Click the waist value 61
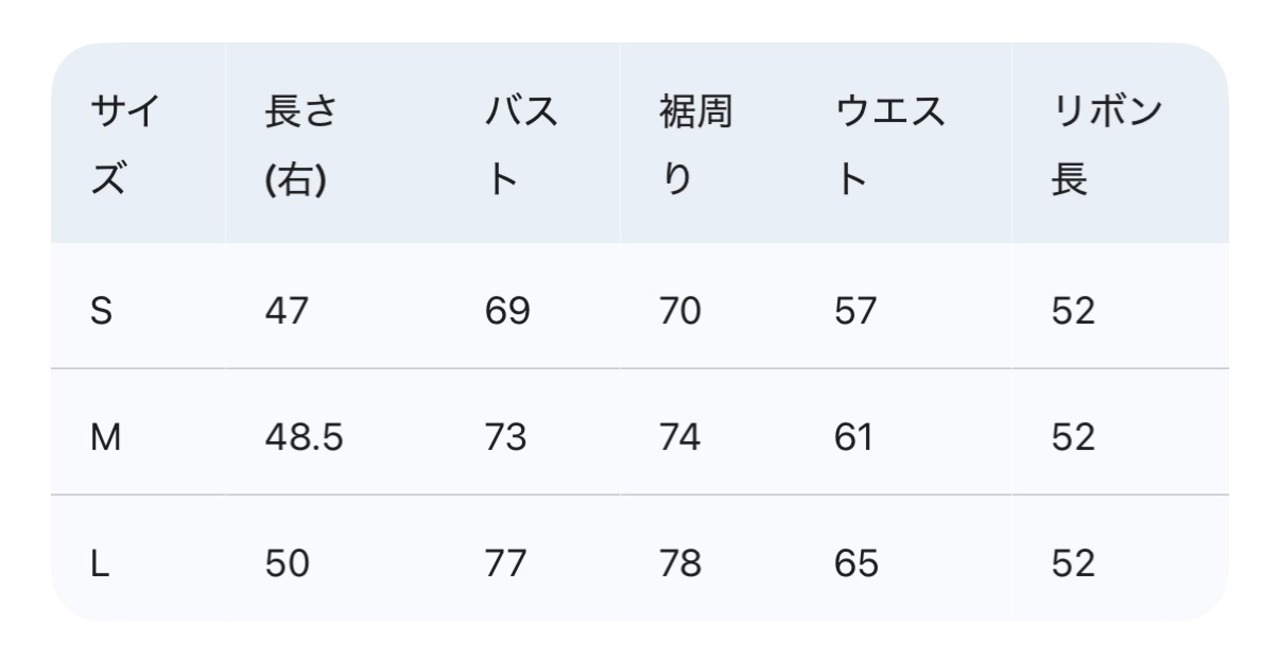The height and width of the screenshot is (660, 1280). [853, 438]
